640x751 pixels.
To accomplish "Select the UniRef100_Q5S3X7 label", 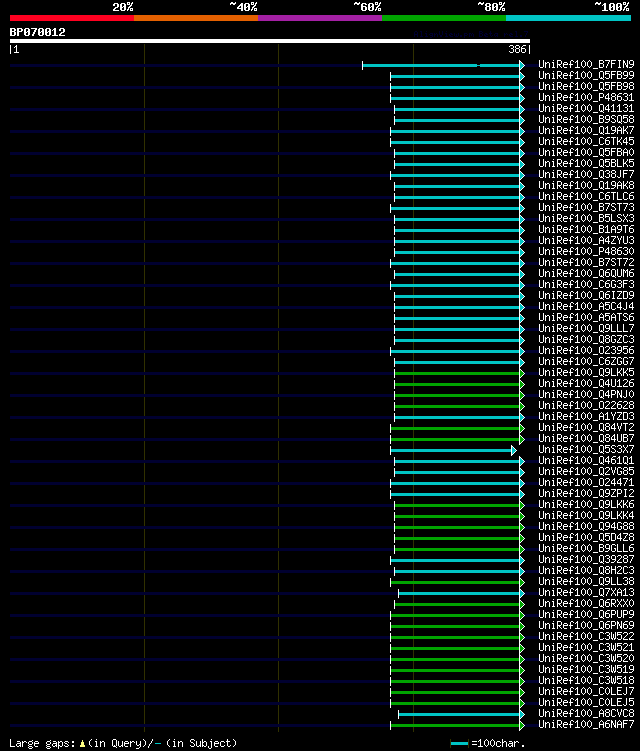I will tap(586, 450).
